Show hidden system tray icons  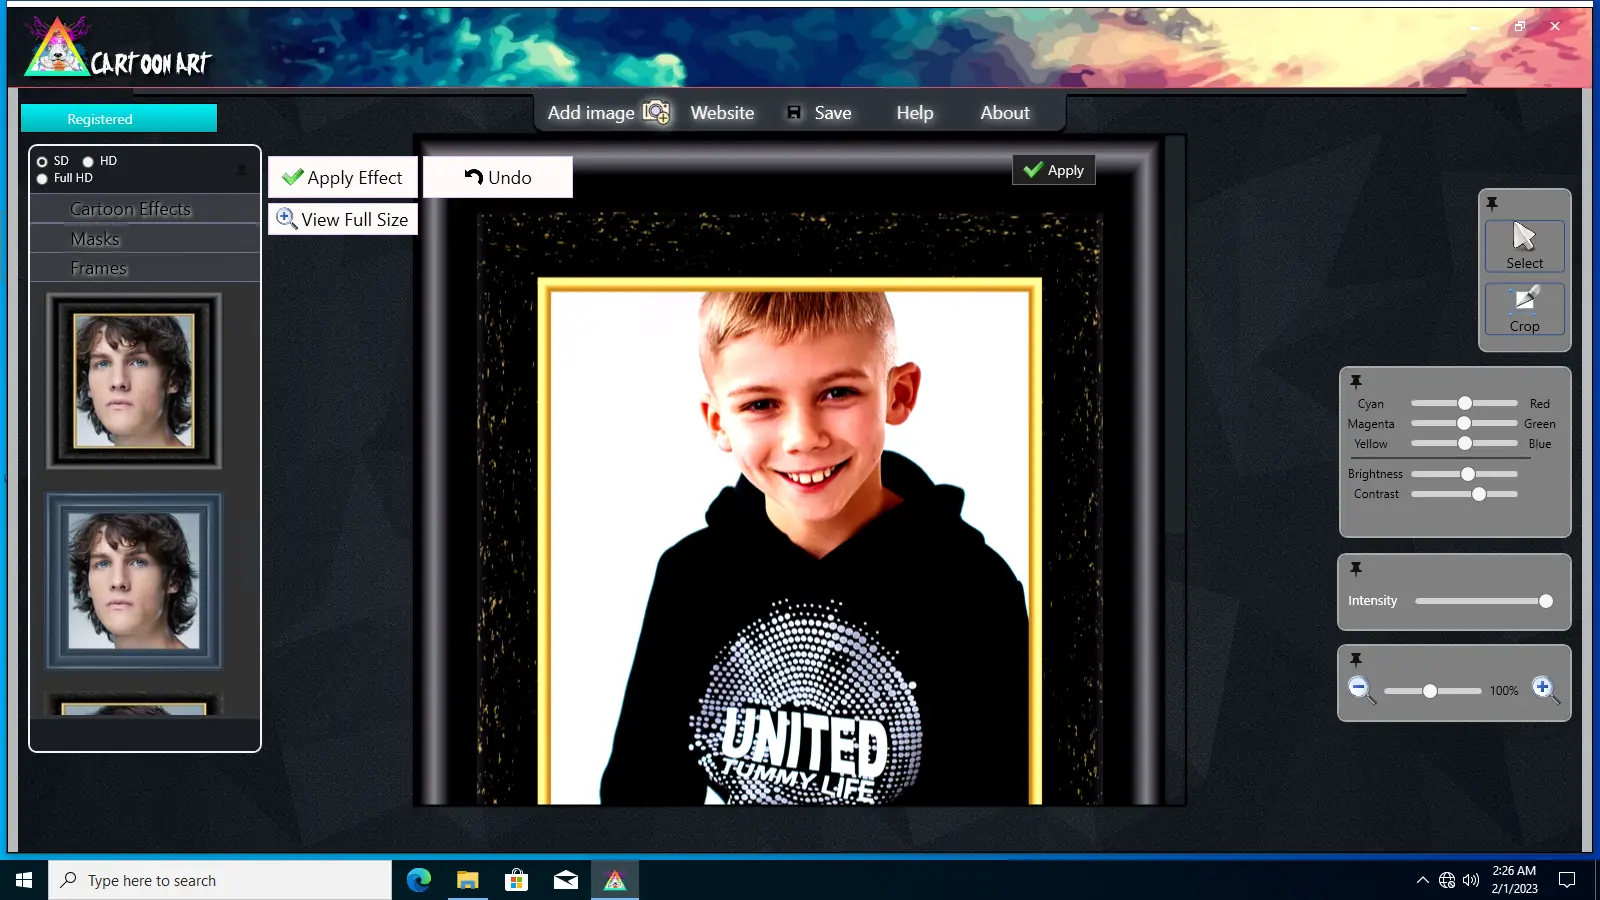[1422, 880]
